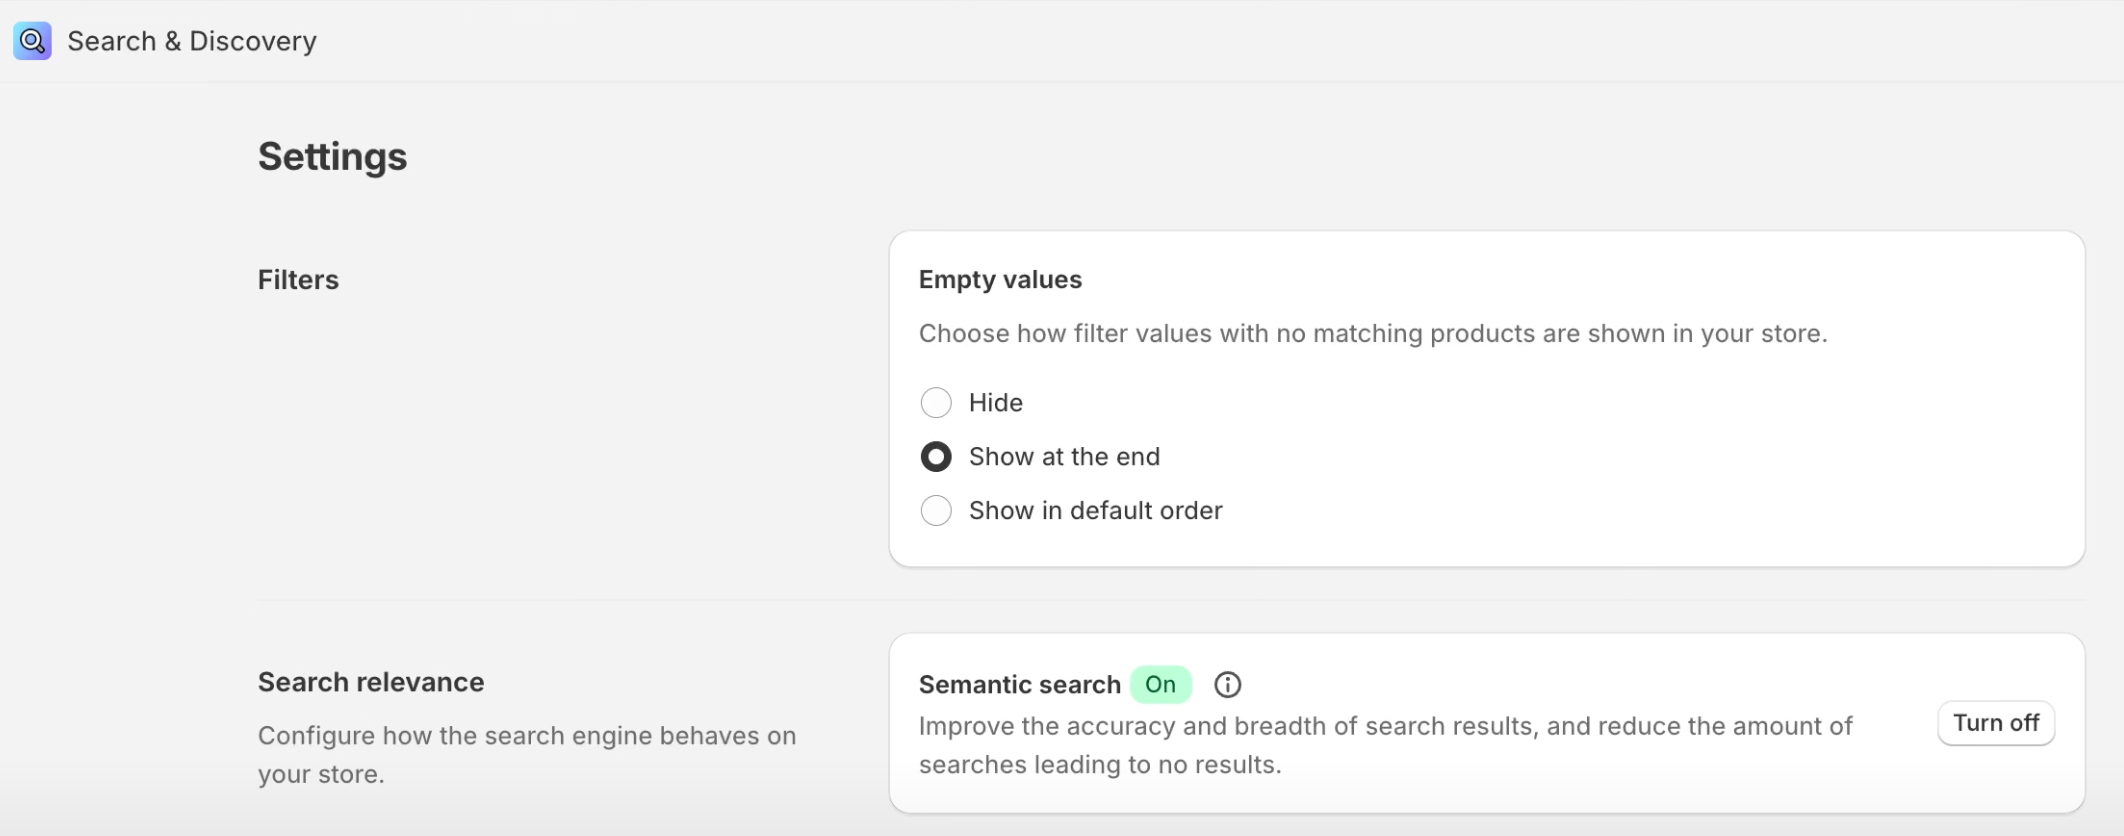Click the Search & Discovery title text
2124x836 pixels.
[x=192, y=41]
